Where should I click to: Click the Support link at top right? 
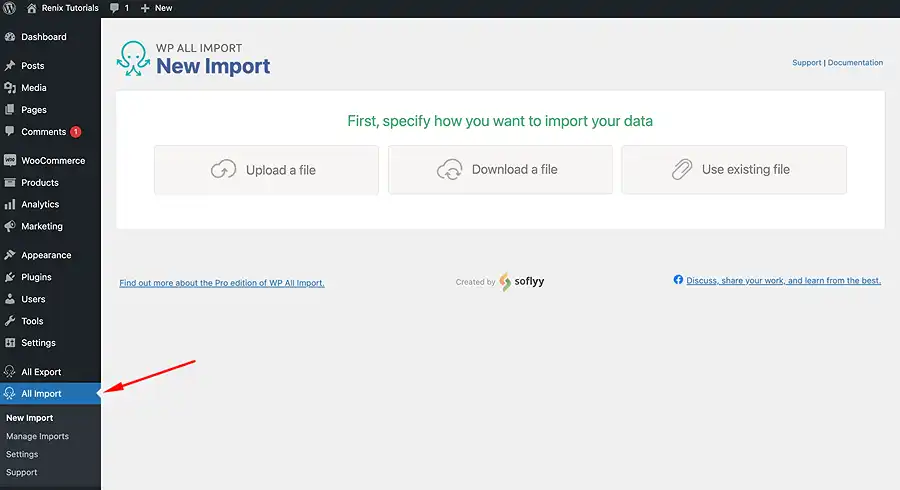pyautogui.click(x=806, y=63)
